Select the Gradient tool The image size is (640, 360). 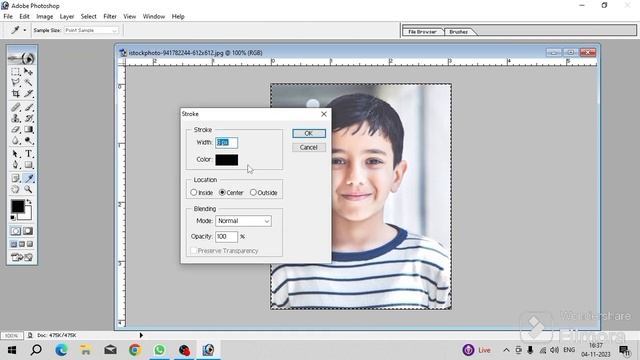[x=28, y=129]
